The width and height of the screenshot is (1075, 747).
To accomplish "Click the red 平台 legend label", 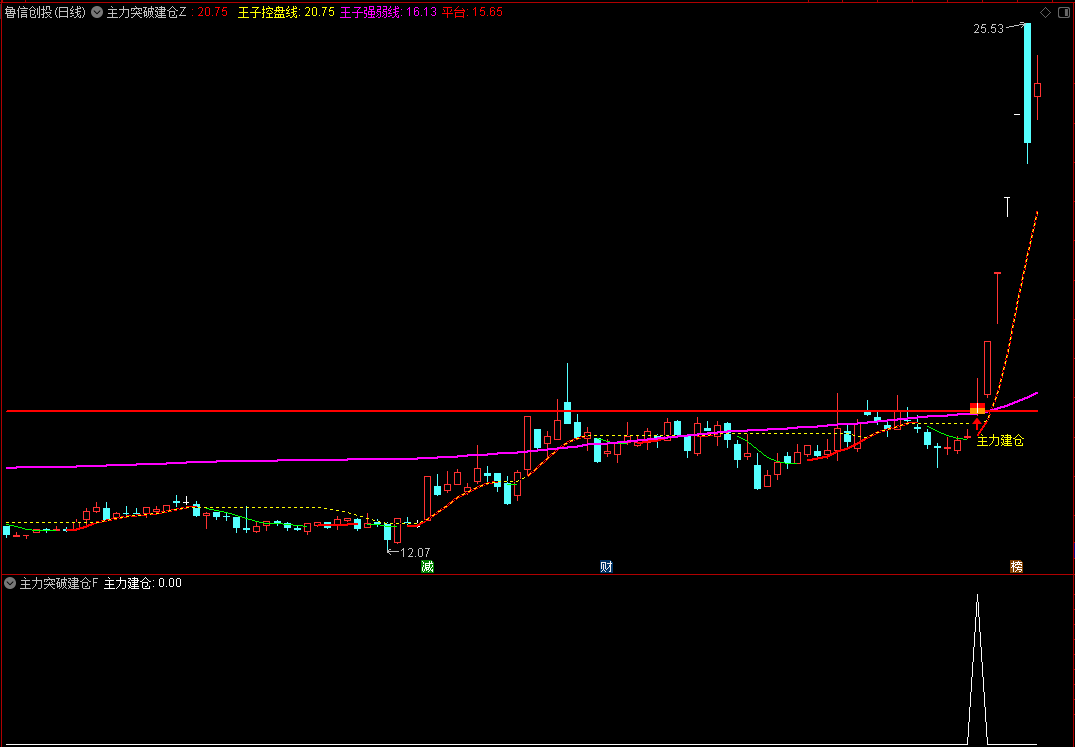I will 453,13.
